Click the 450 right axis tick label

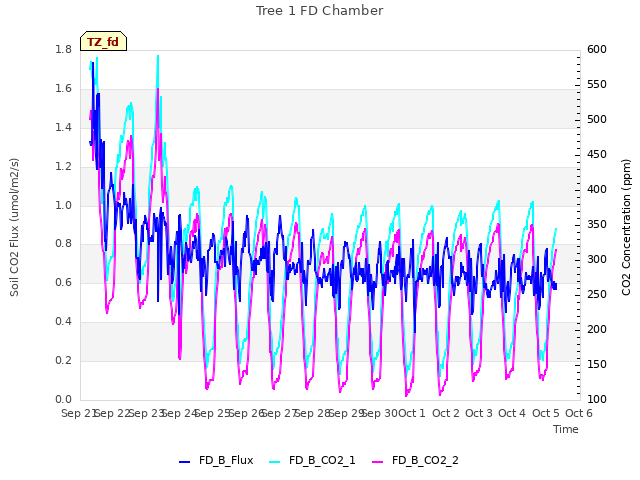tap(597, 155)
